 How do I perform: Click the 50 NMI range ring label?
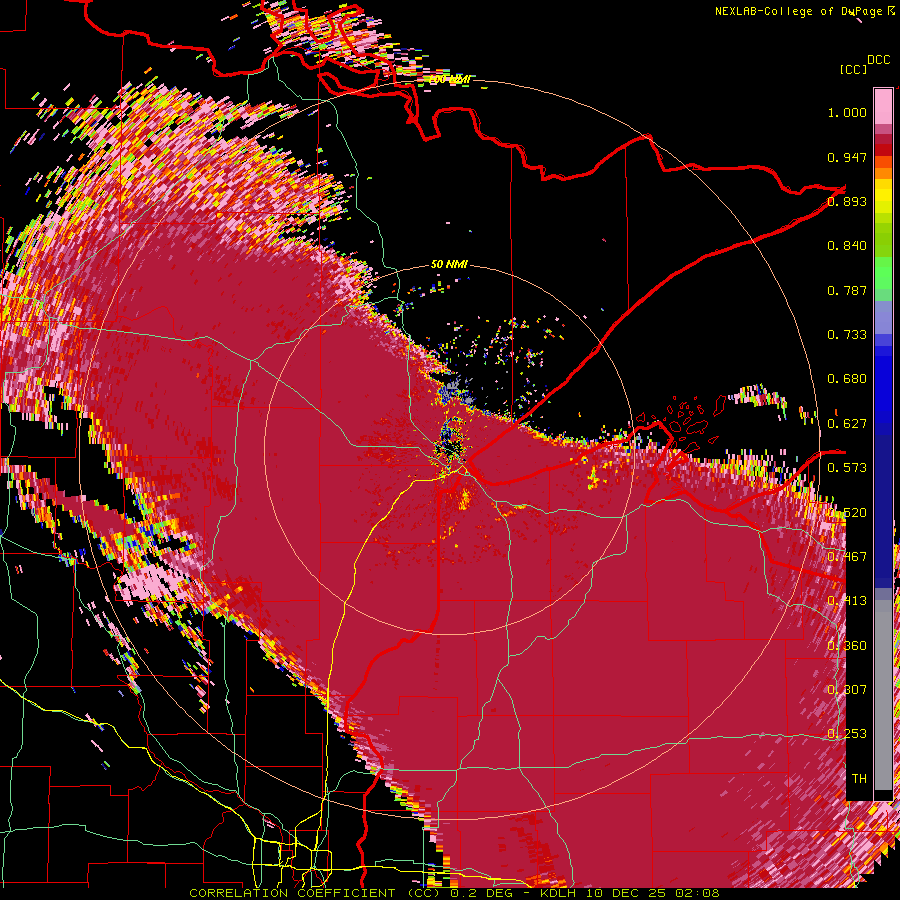point(449,265)
